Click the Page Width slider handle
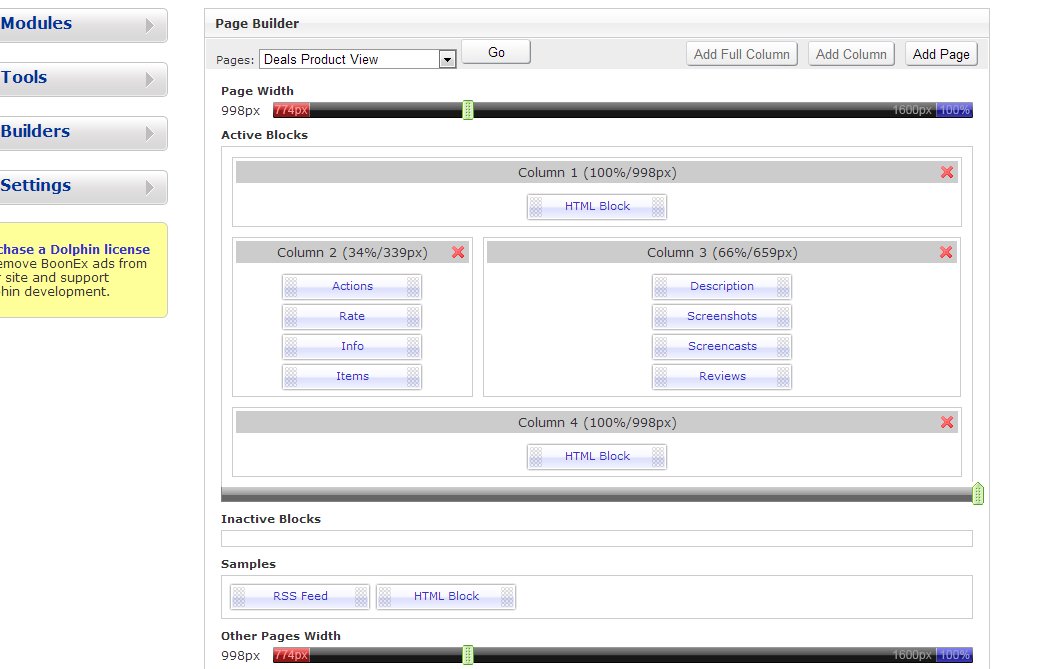This screenshot has height=669, width=1057. [x=468, y=110]
